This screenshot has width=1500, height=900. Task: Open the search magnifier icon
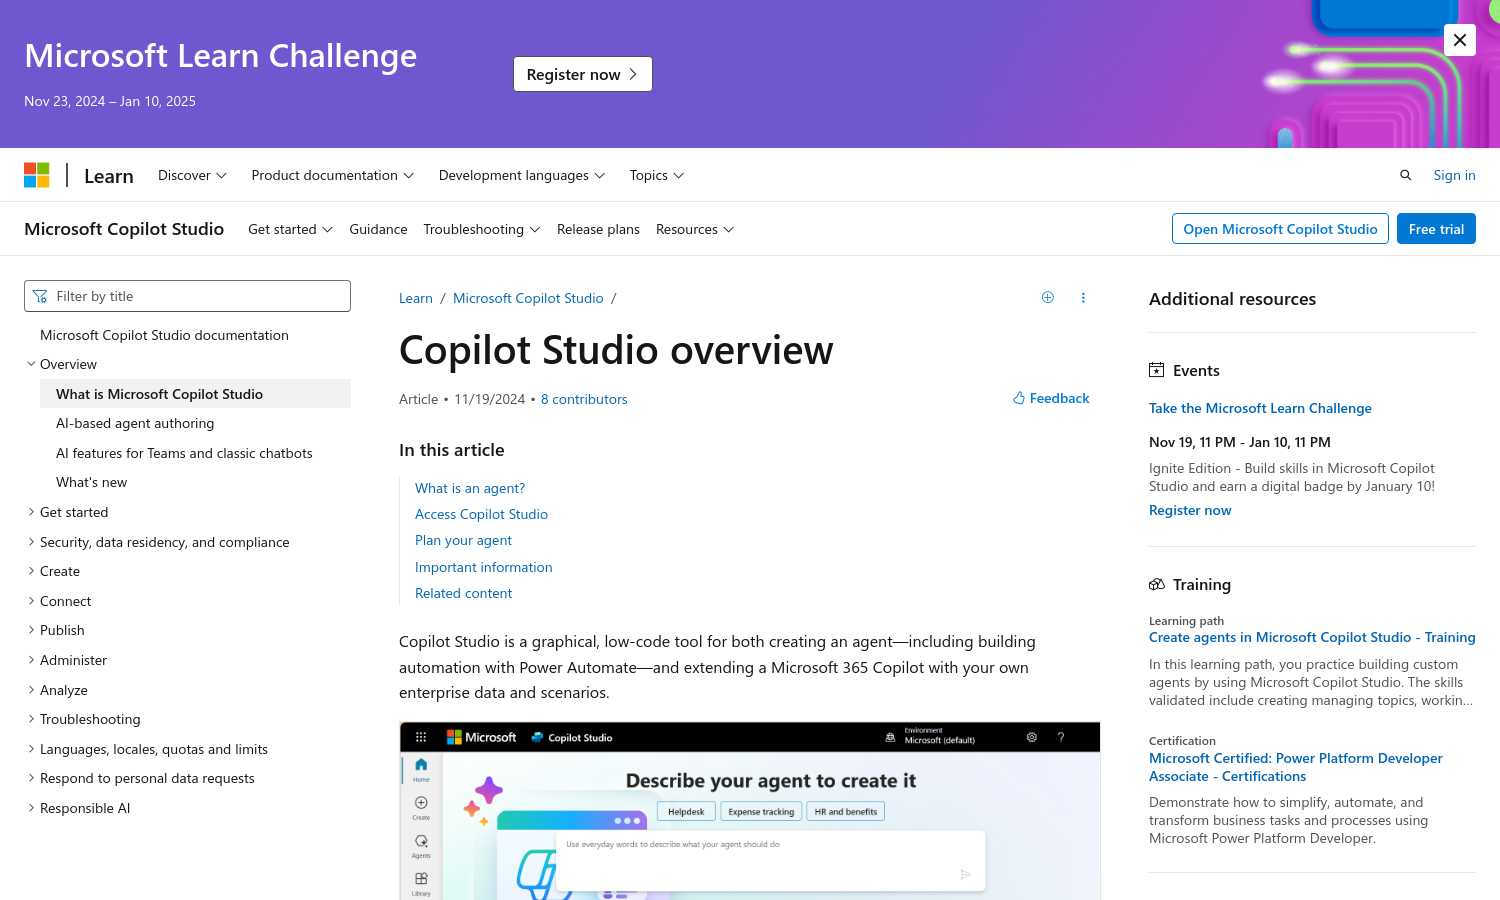(1405, 175)
